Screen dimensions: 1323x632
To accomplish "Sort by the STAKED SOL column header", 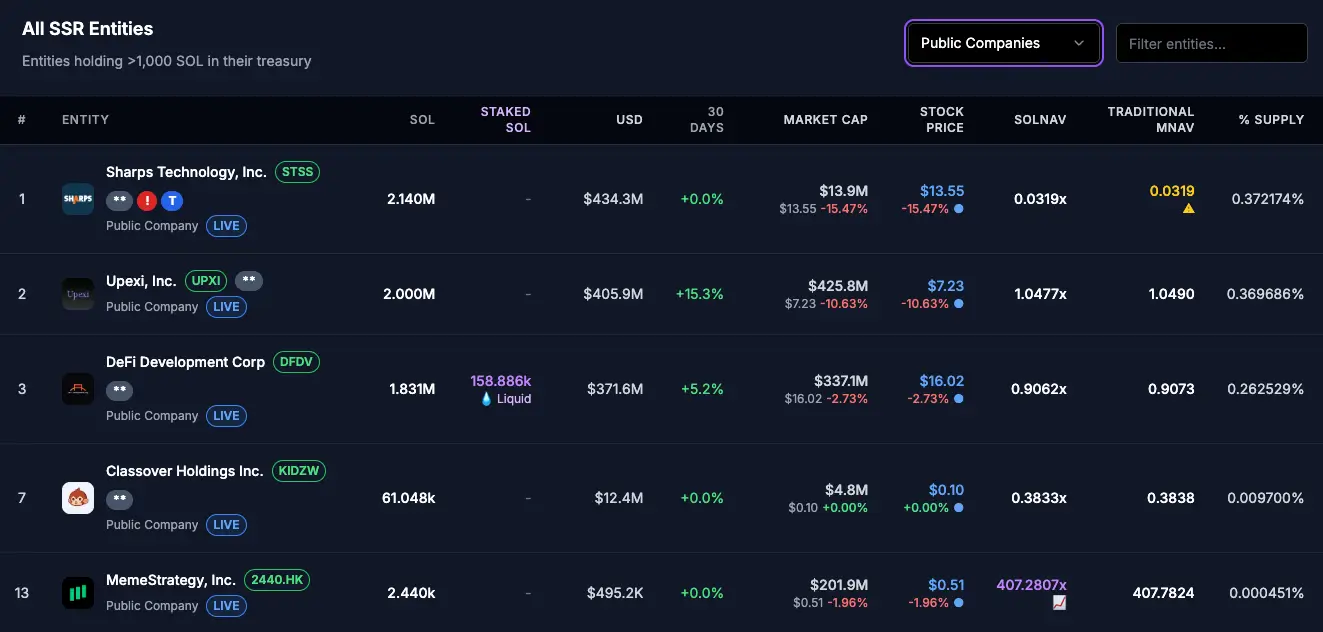I will tap(506, 120).
